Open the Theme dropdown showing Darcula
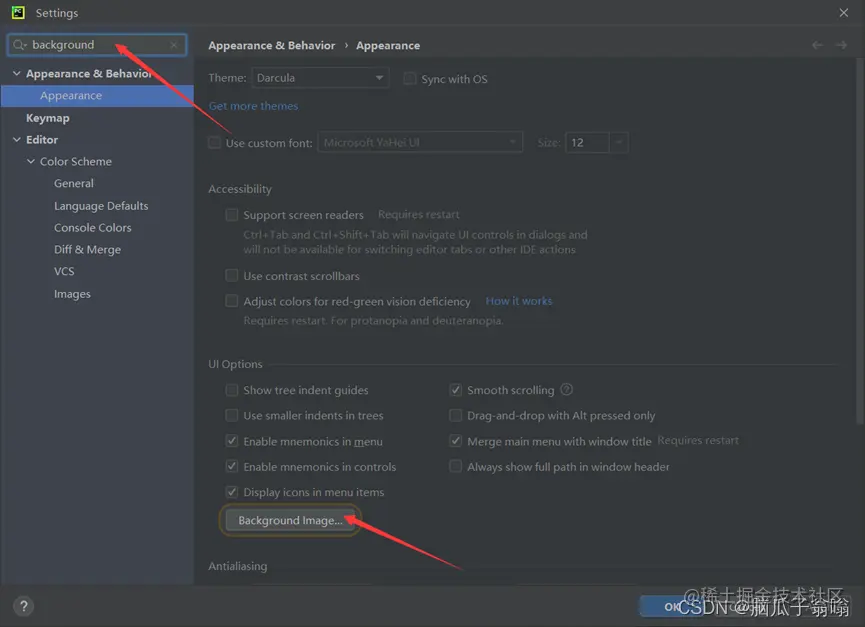 pyautogui.click(x=320, y=78)
